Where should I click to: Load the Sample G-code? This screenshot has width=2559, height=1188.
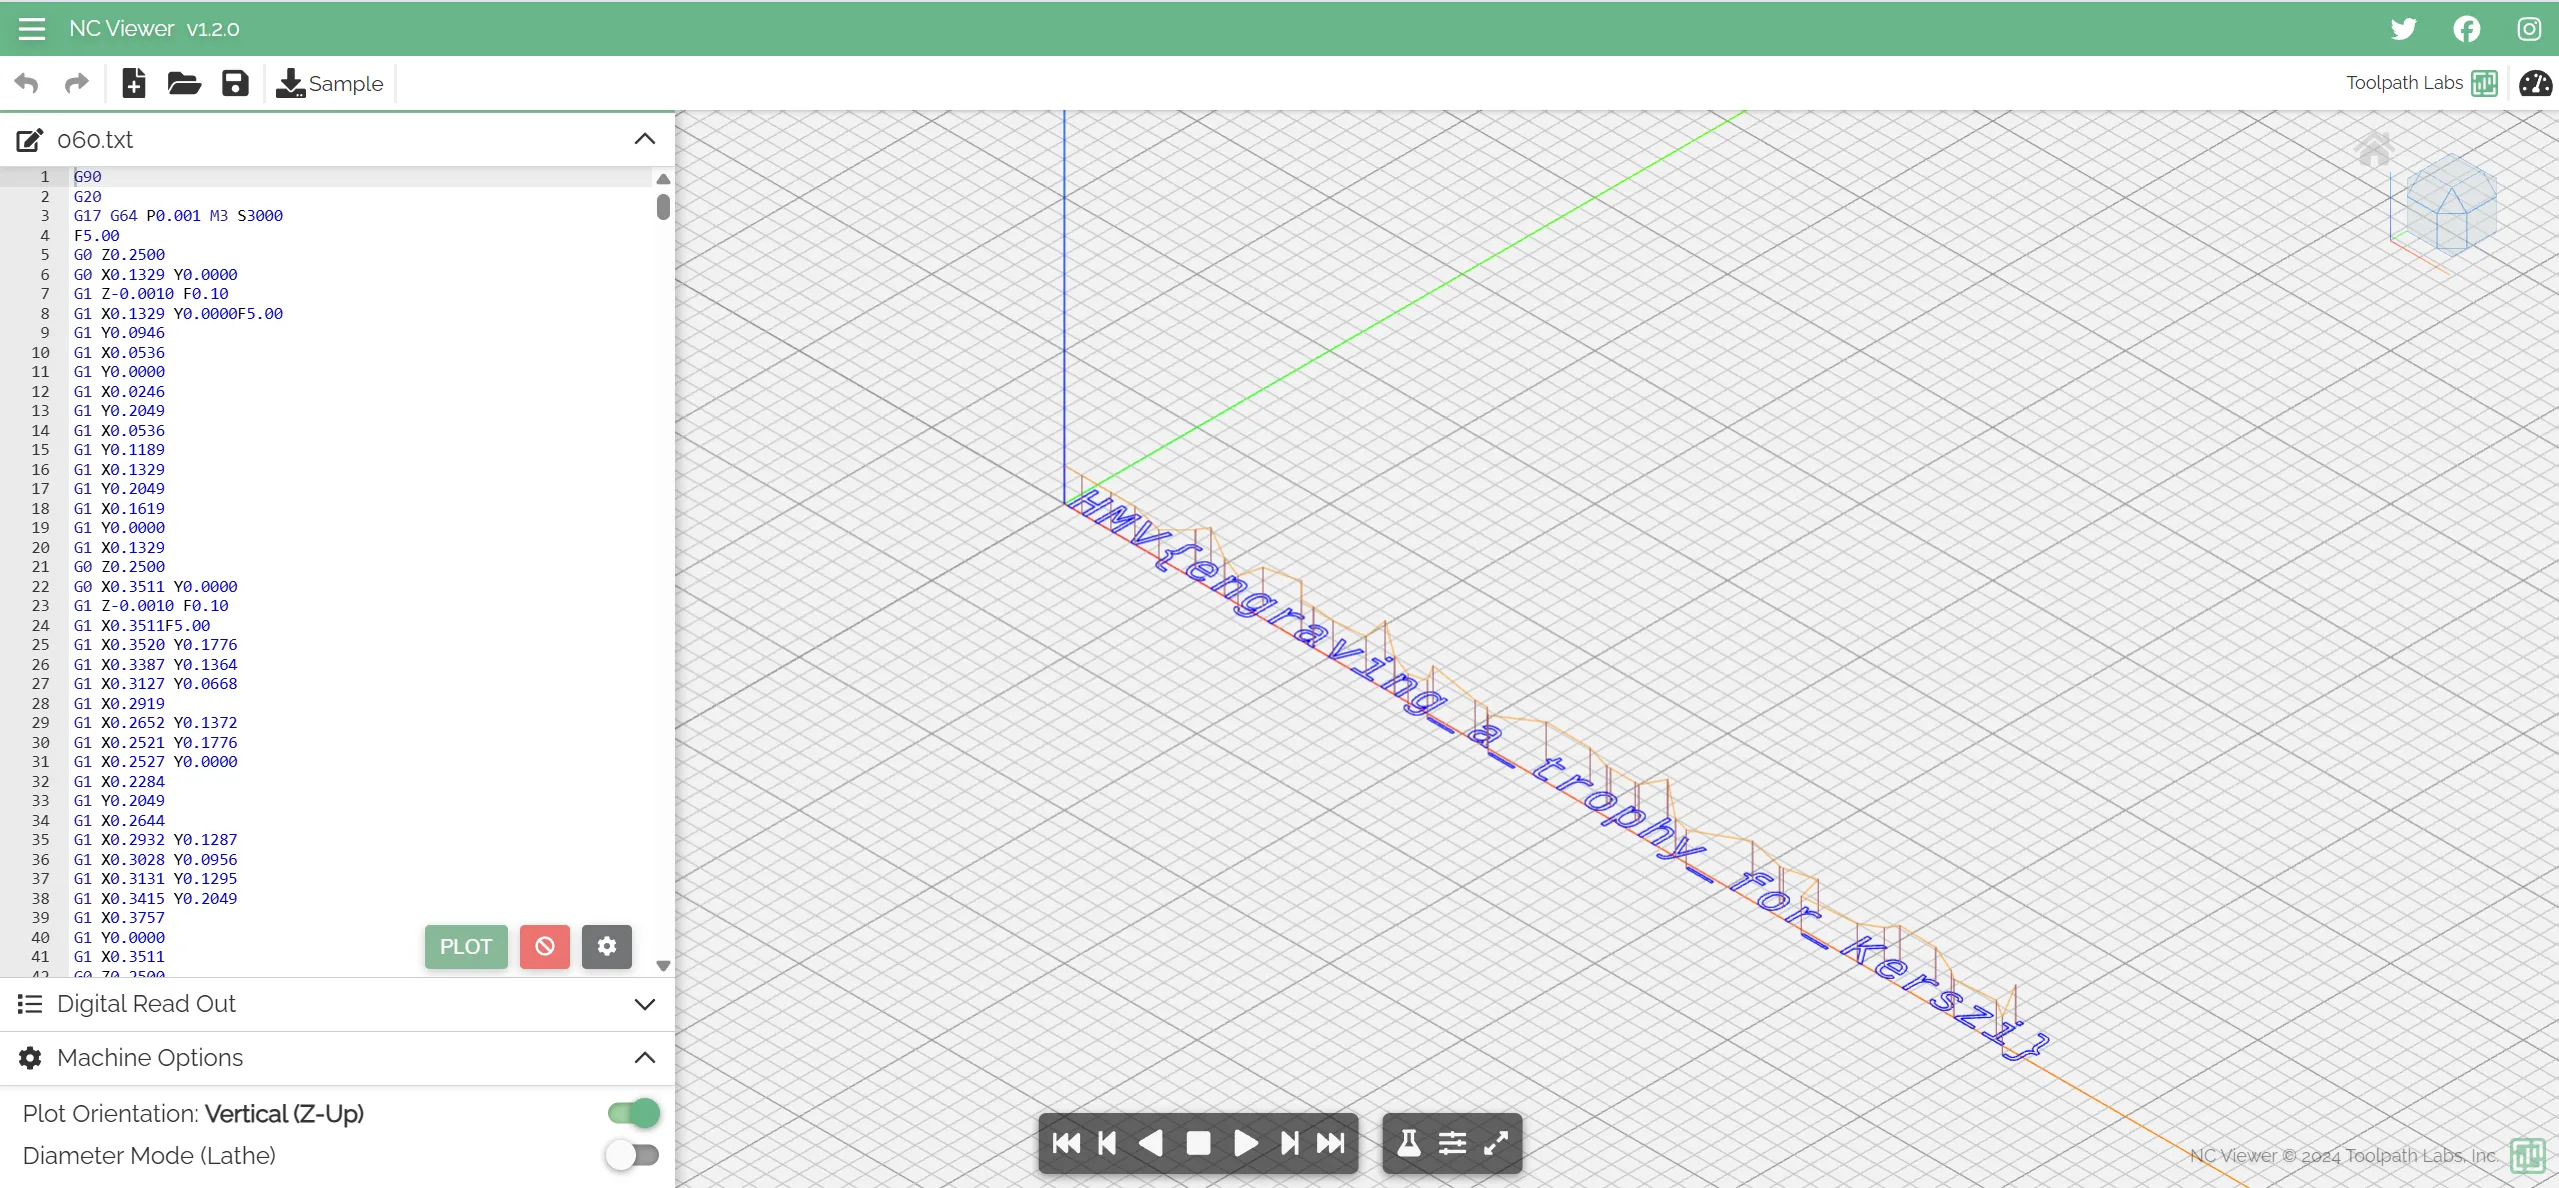[x=330, y=83]
